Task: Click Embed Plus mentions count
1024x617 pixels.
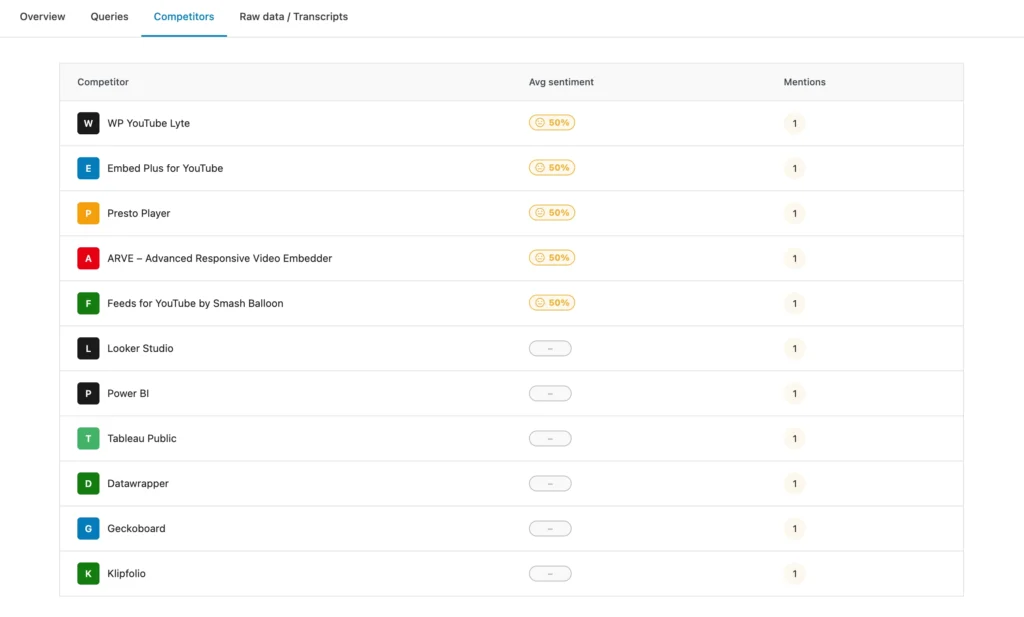Action: (795, 168)
